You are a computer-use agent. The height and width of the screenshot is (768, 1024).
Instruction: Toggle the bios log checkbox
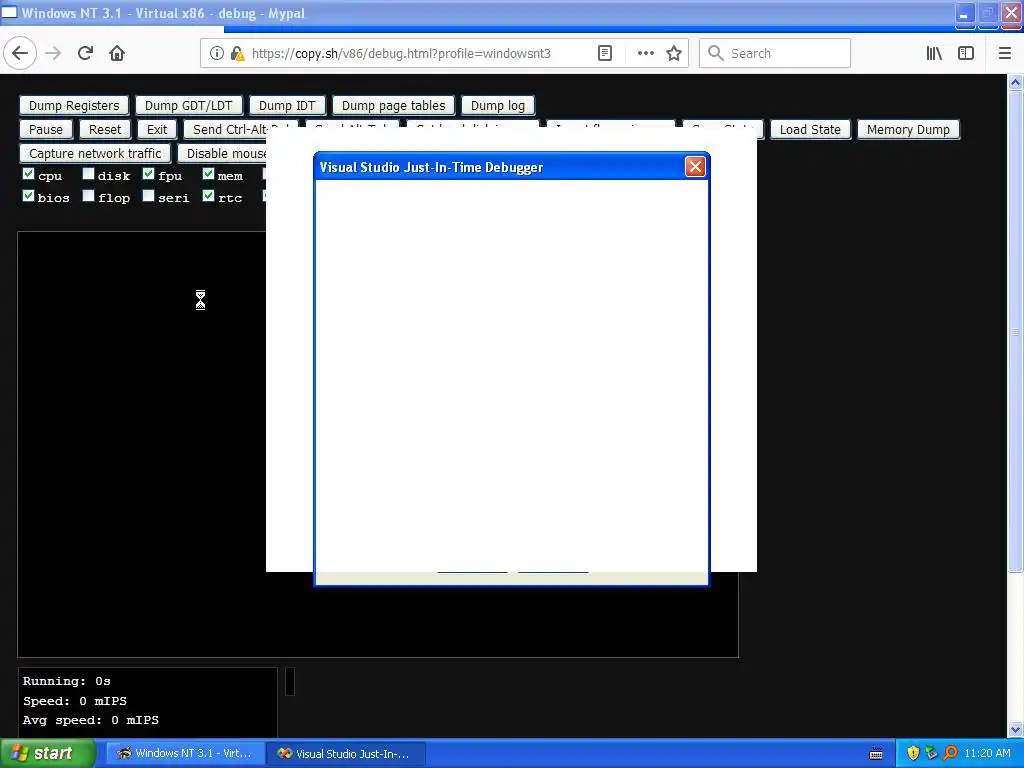pos(28,196)
